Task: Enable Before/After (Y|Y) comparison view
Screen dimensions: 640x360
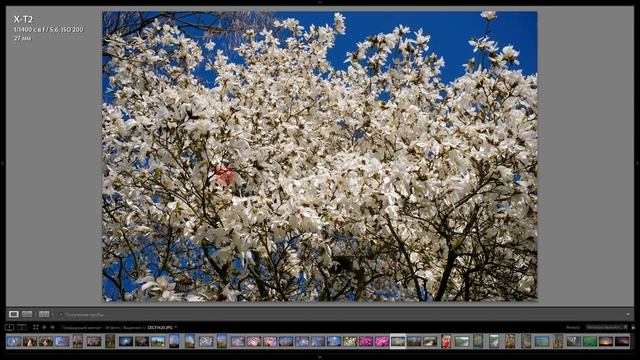Action: [x=44, y=314]
